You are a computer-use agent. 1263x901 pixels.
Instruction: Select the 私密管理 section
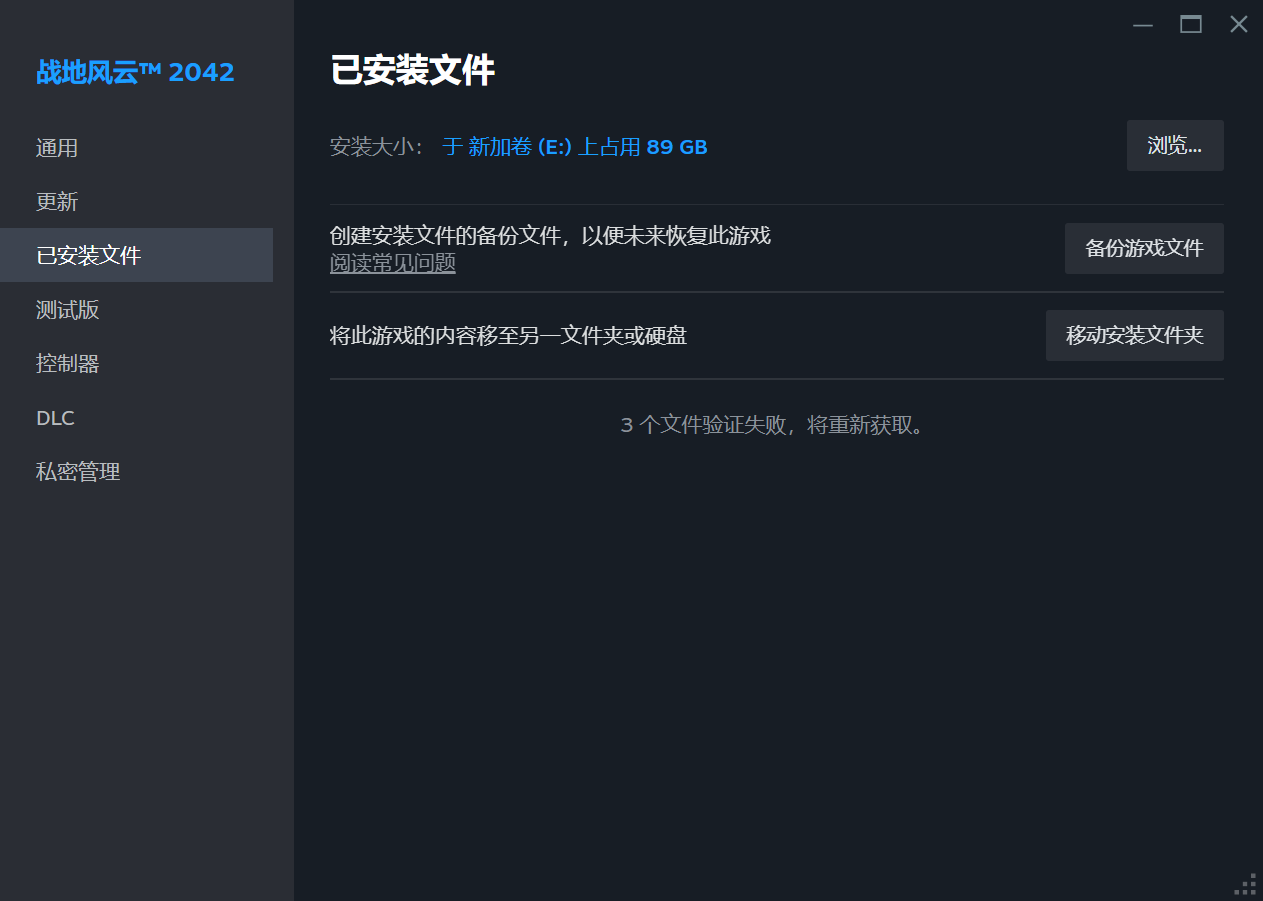pyautogui.click(x=77, y=471)
